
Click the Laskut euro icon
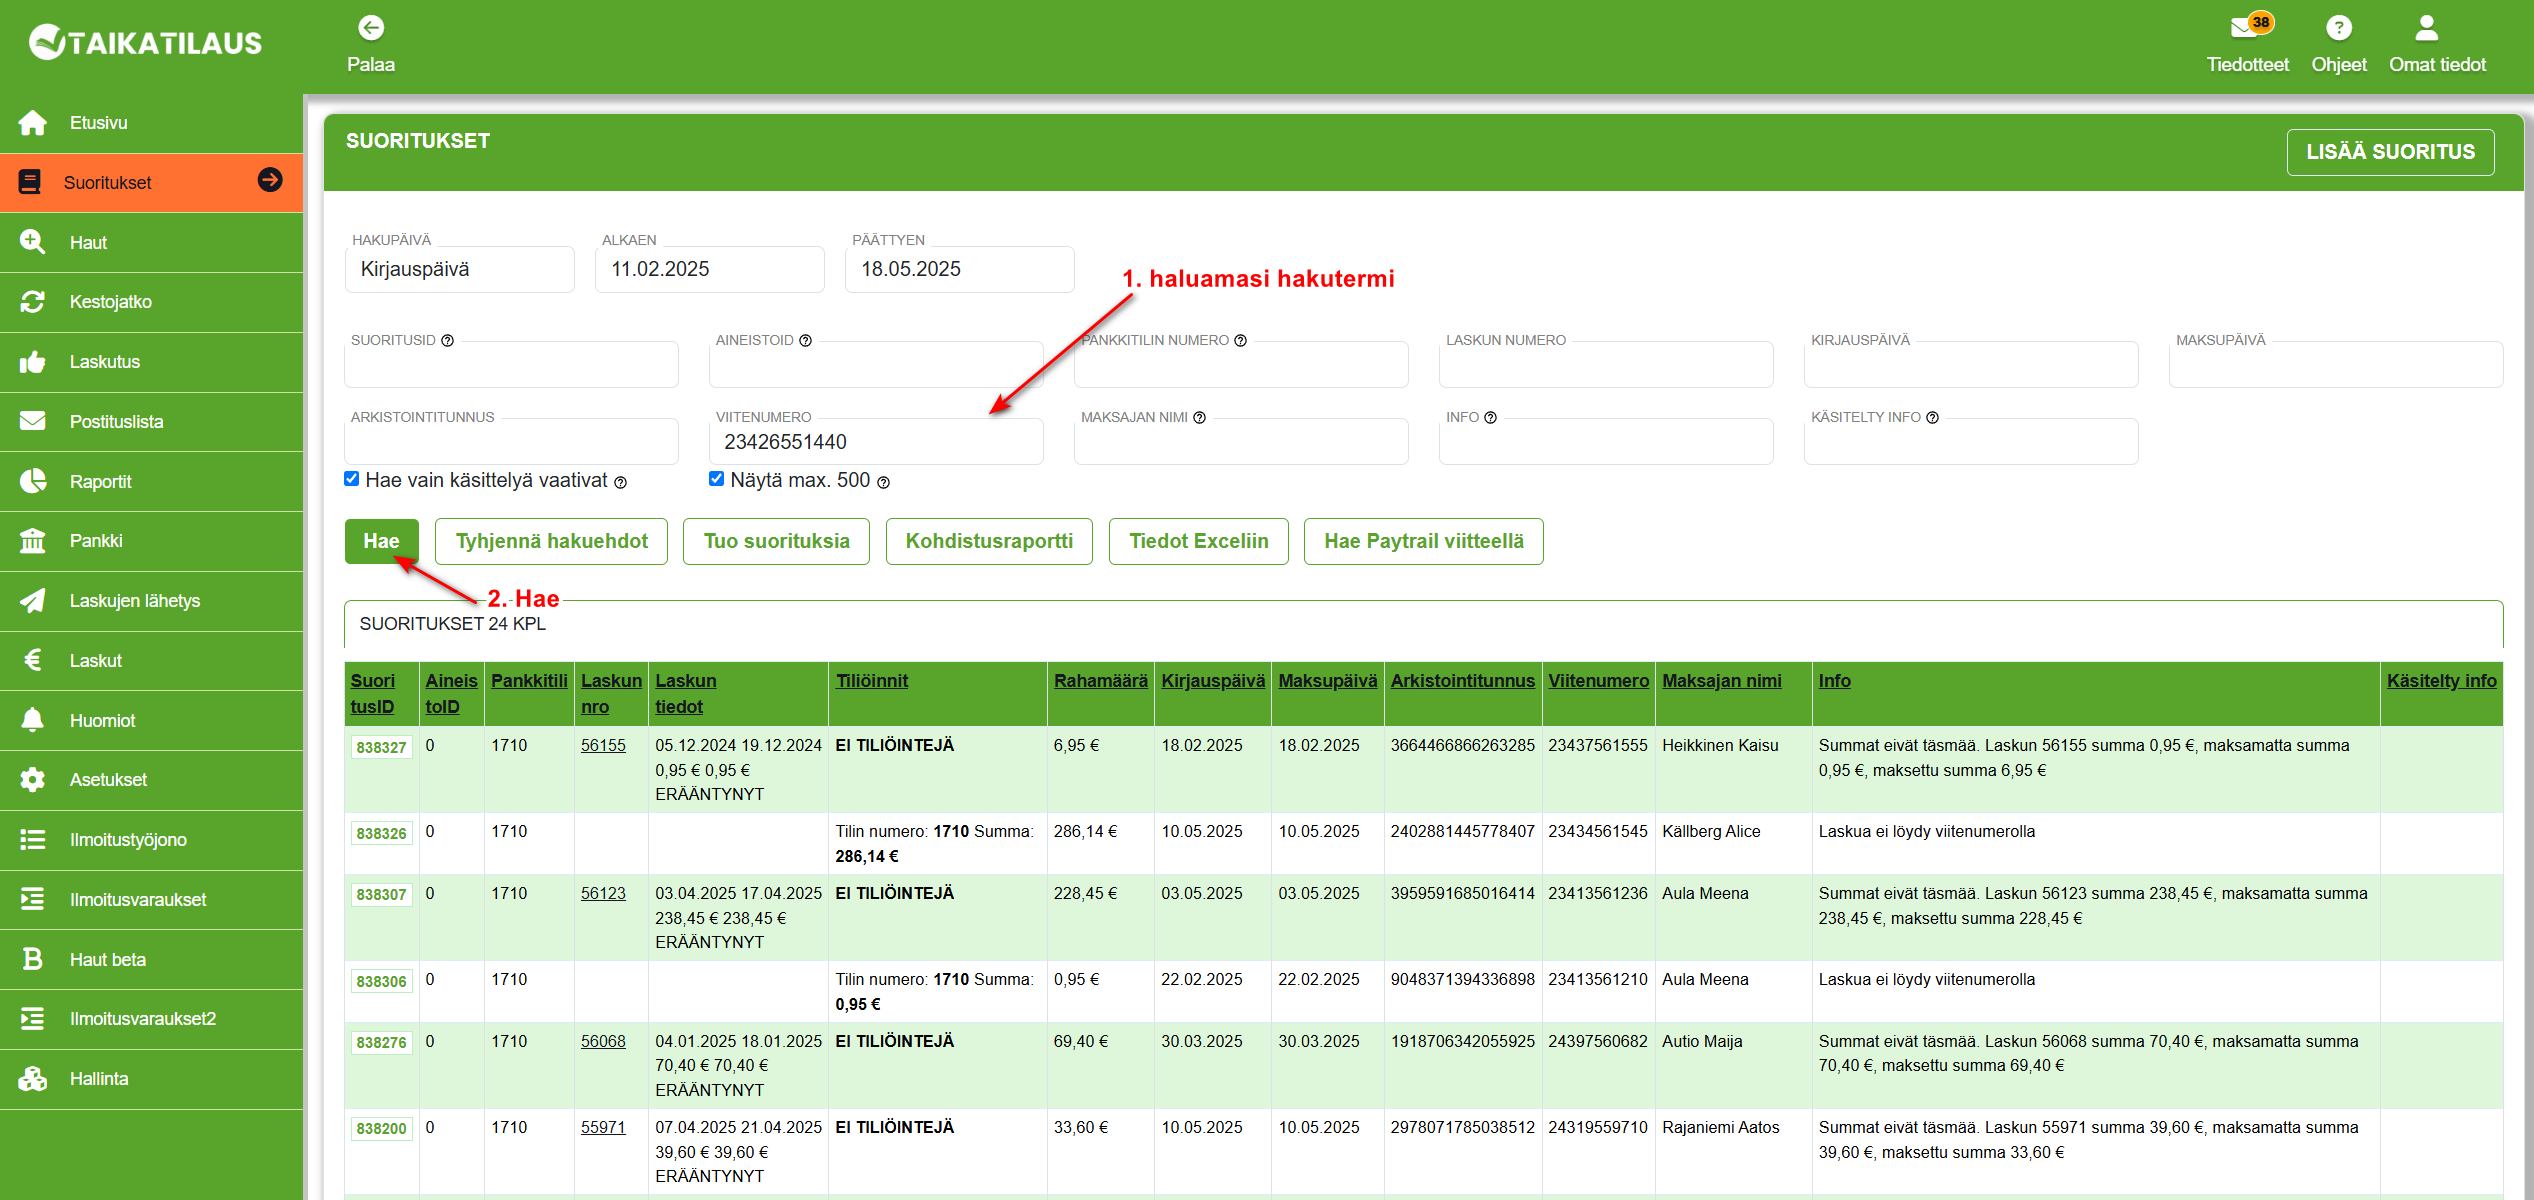click(33, 660)
